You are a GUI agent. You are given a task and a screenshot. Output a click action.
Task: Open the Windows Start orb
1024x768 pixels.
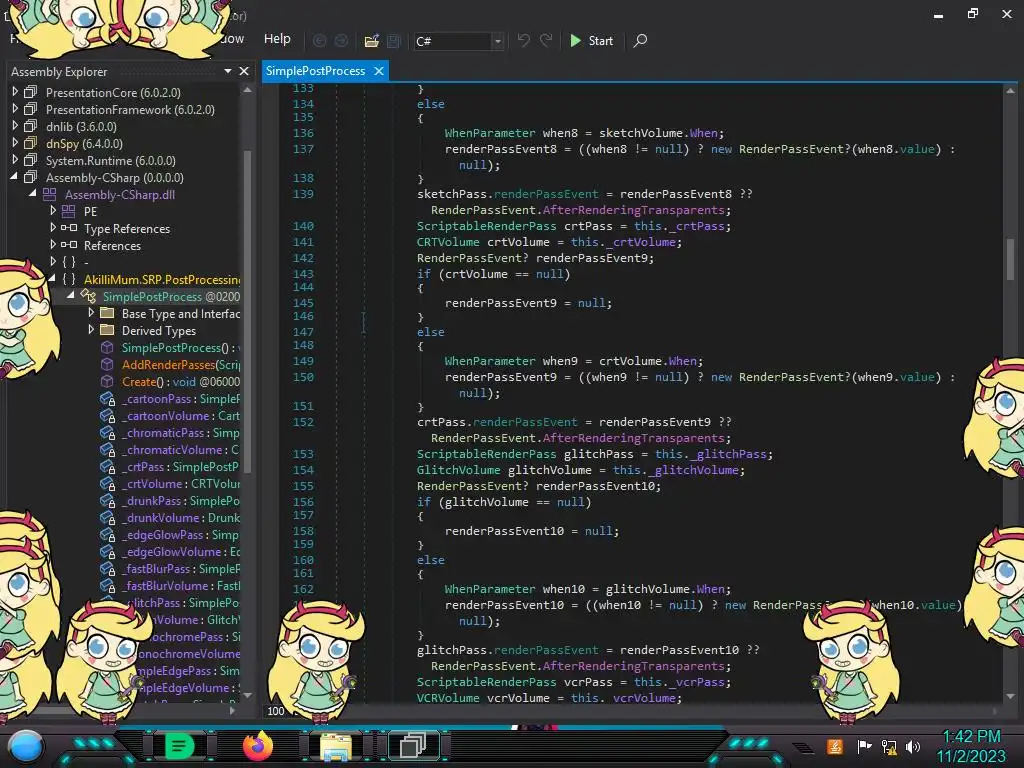(x=26, y=747)
